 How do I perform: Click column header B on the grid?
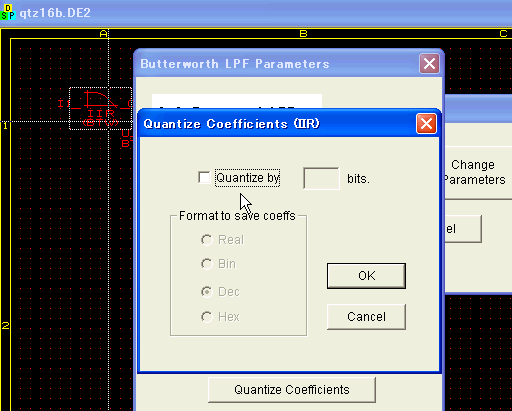click(x=303, y=34)
